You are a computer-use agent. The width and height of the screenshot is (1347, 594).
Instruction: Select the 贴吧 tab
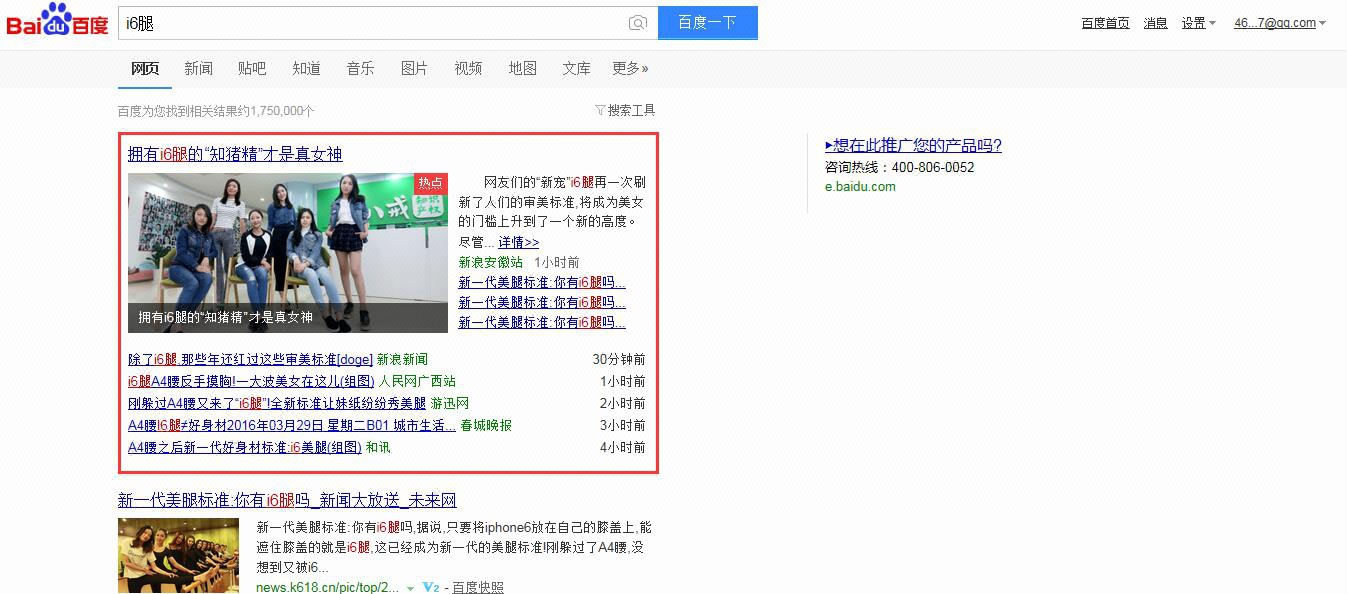[x=252, y=68]
